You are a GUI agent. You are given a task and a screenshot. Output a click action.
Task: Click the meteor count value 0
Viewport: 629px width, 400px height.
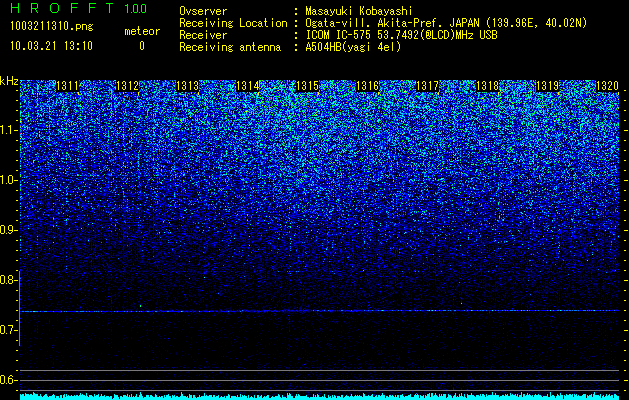tap(142, 46)
